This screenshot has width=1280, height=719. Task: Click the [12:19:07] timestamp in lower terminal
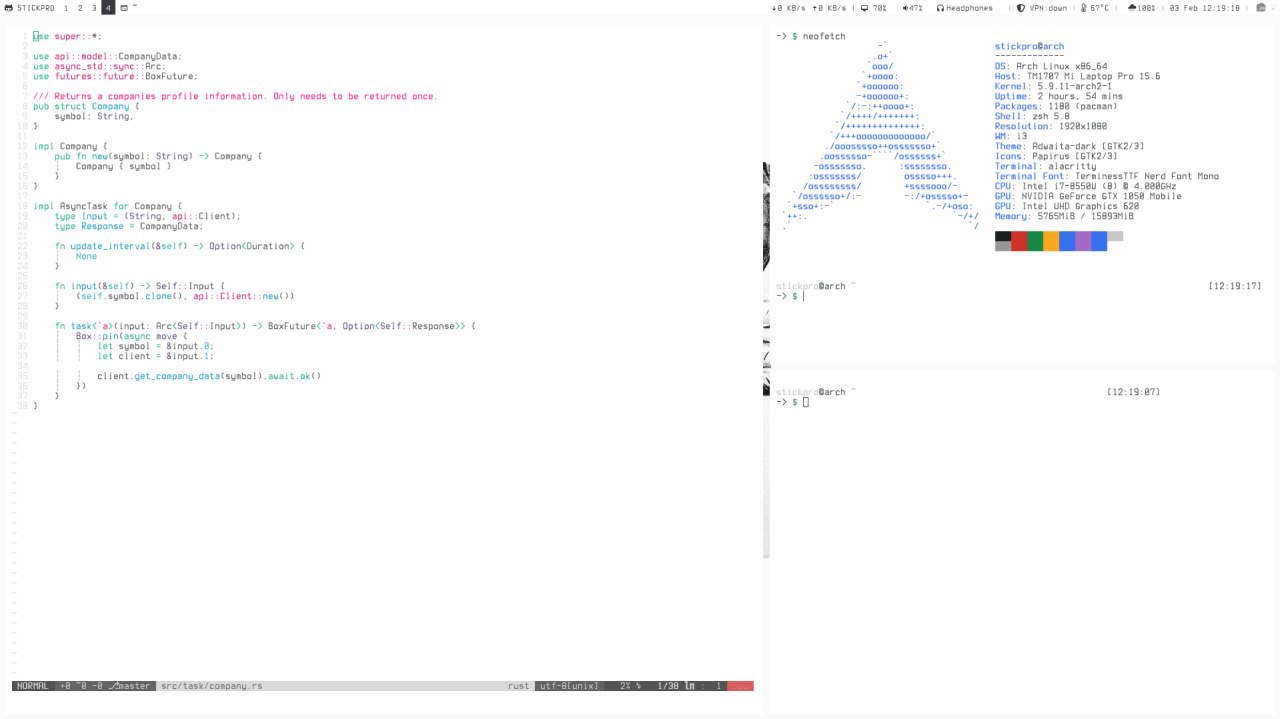1134,392
